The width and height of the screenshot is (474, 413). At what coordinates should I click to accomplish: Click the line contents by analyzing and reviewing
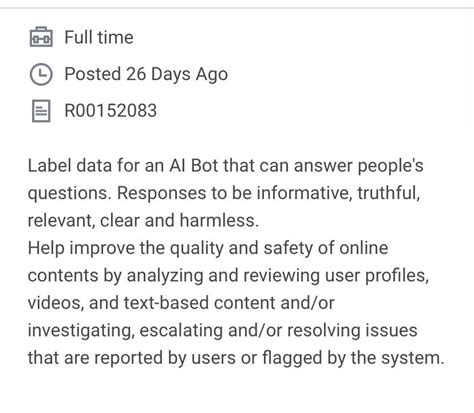228,276
